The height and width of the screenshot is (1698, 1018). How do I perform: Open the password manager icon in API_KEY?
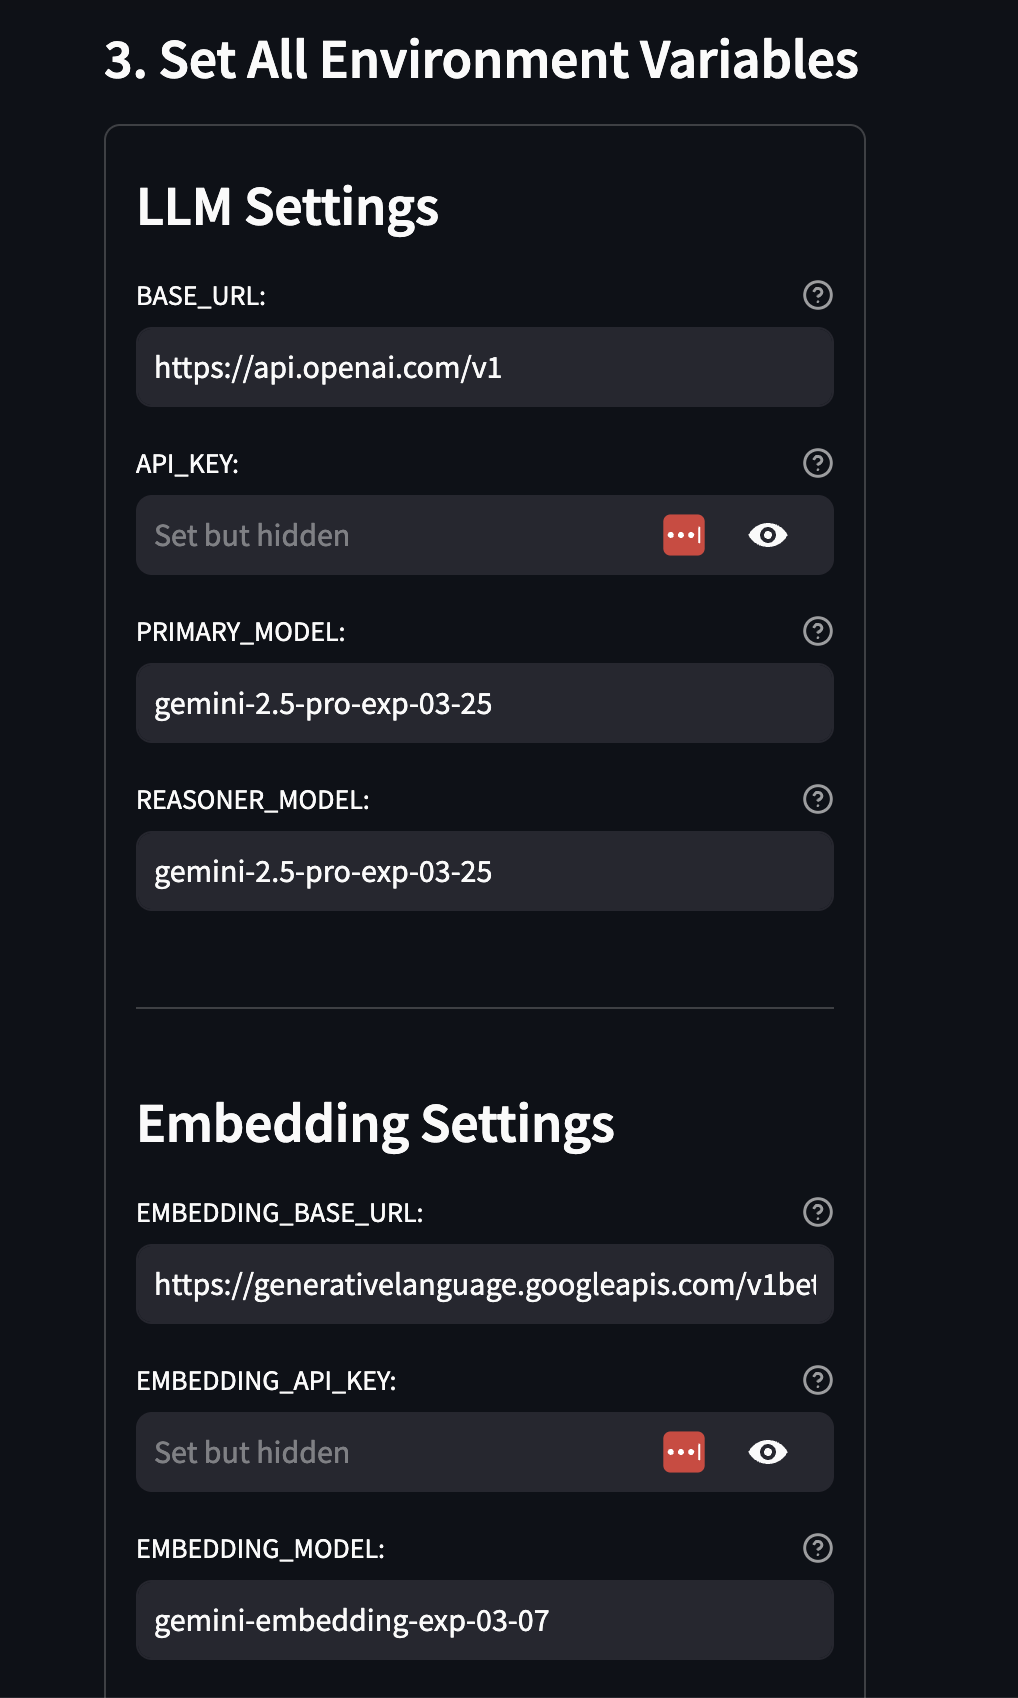[x=684, y=535]
